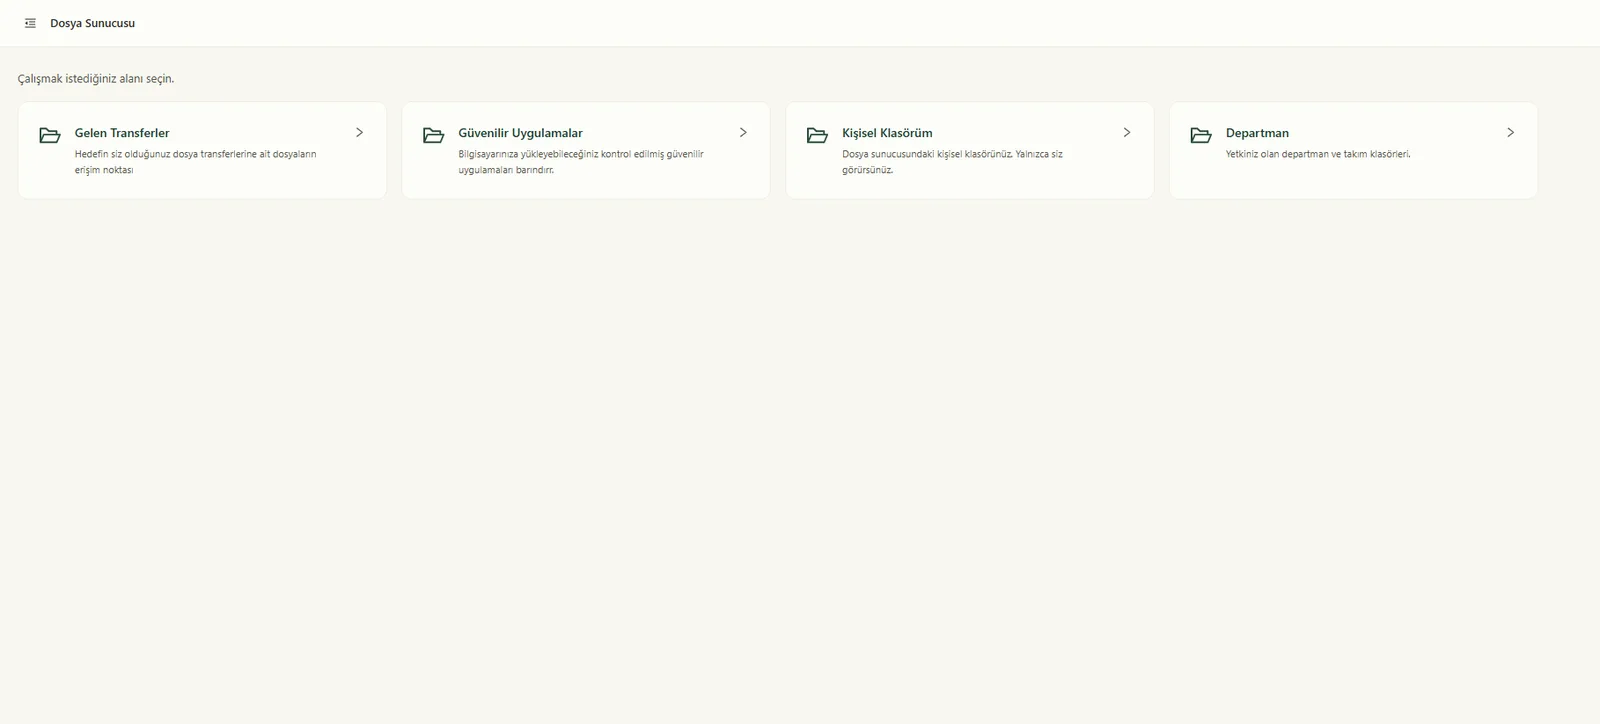Click the description under Gelen Transferler
Viewport: 1600px width, 724px height.
point(196,162)
